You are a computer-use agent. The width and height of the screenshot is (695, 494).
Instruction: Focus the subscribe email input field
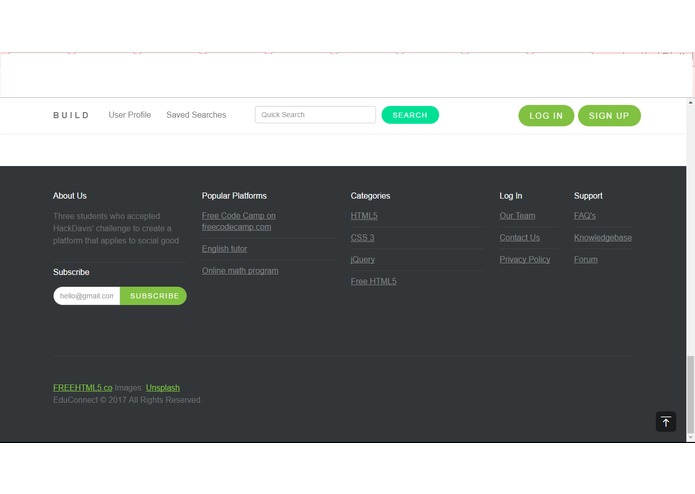[87, 296]
